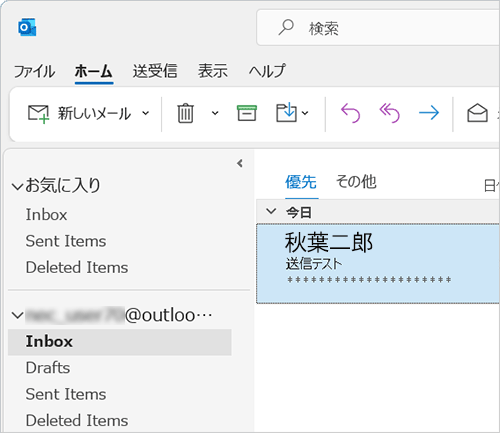Open Sent Items under お気に入り
The width and height of the screenshot is (500, 433).
point(66,241)
